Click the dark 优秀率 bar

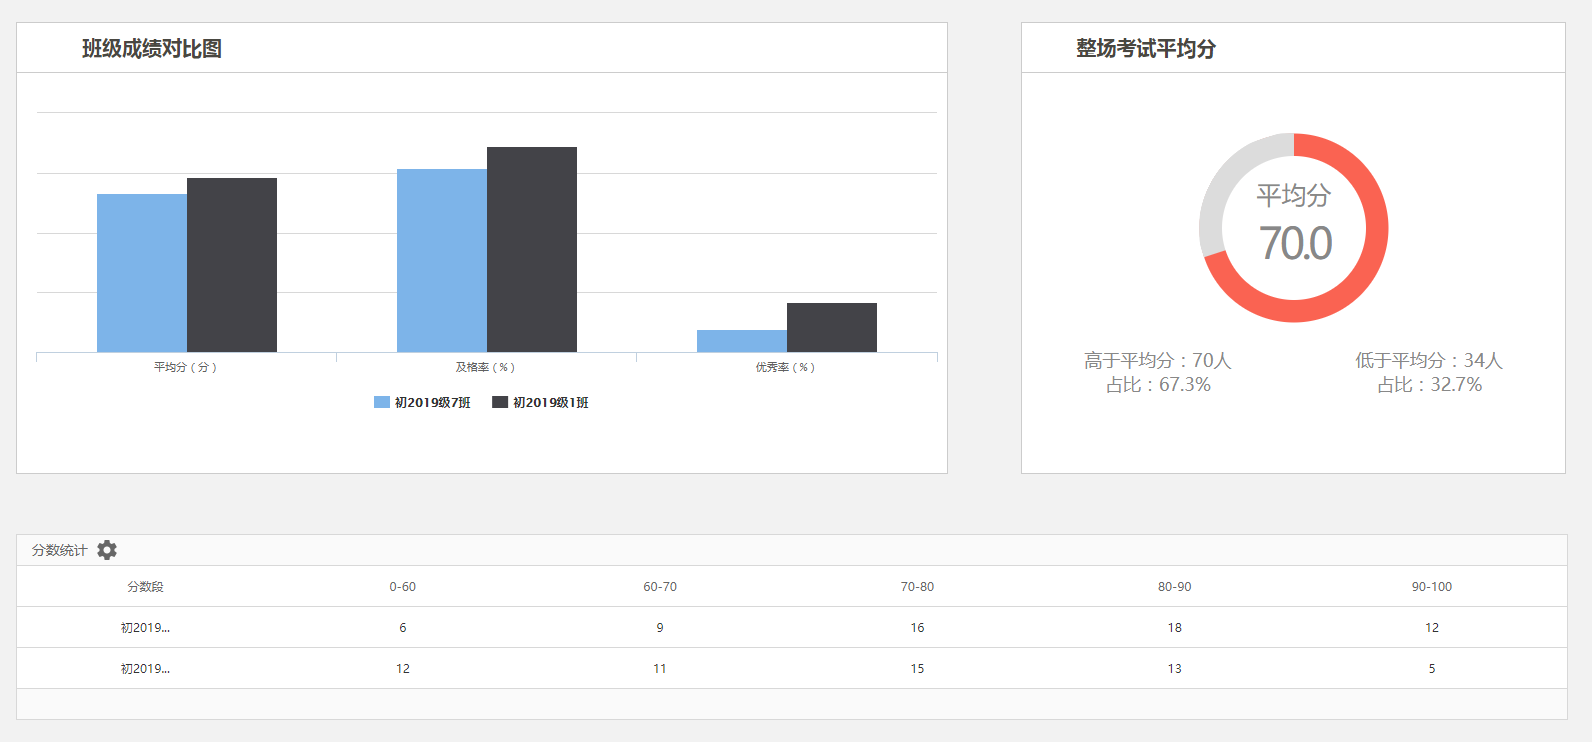(832, 327)
